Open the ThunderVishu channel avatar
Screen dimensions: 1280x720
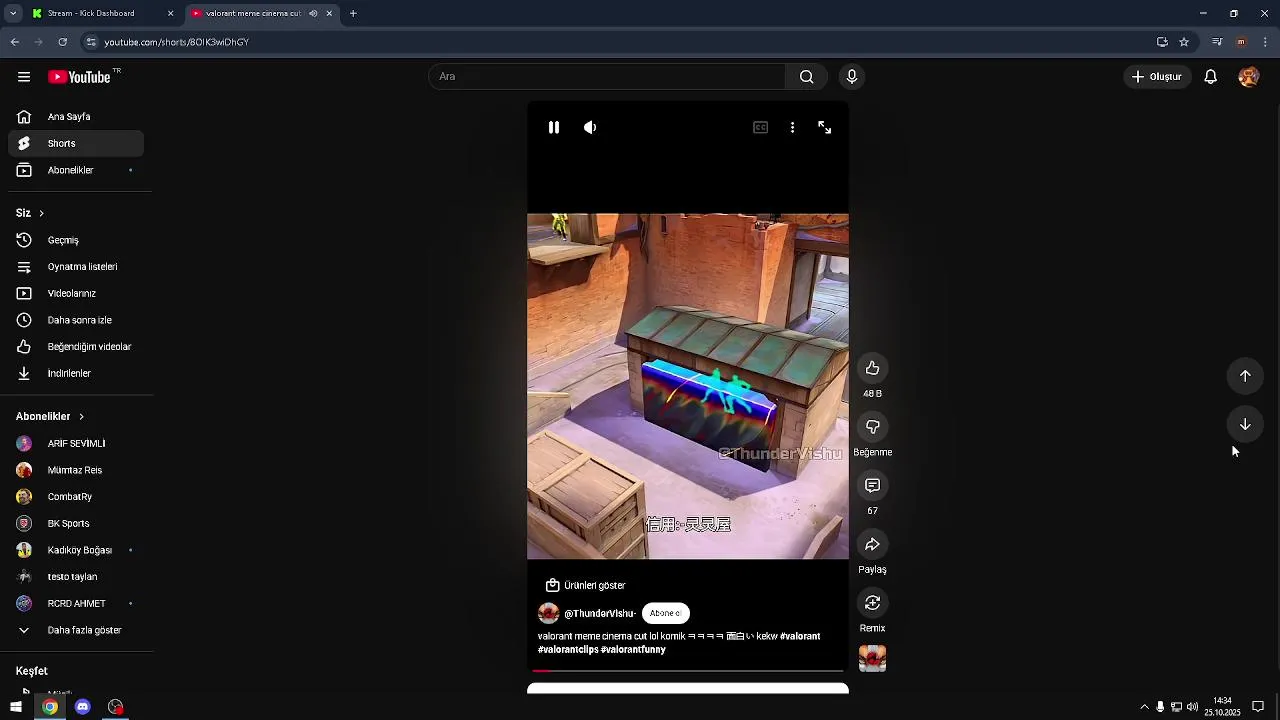tap(548, 613)
